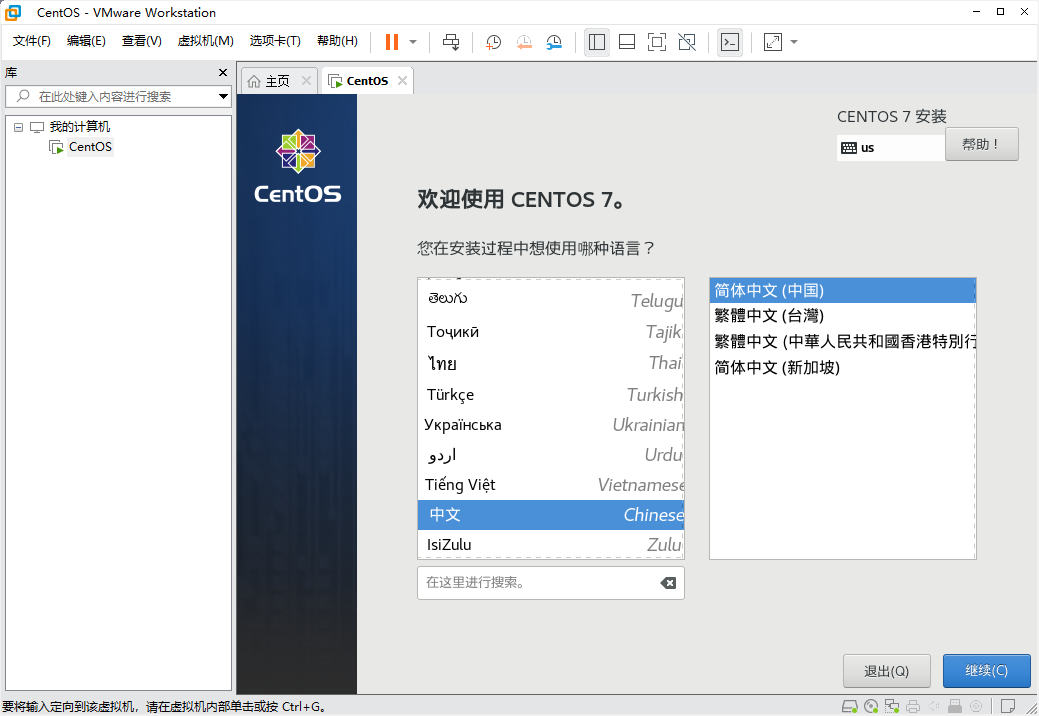
Task: Open the 选项卡(T) menu
Action: pyautogui.click(x=275, y=41)
